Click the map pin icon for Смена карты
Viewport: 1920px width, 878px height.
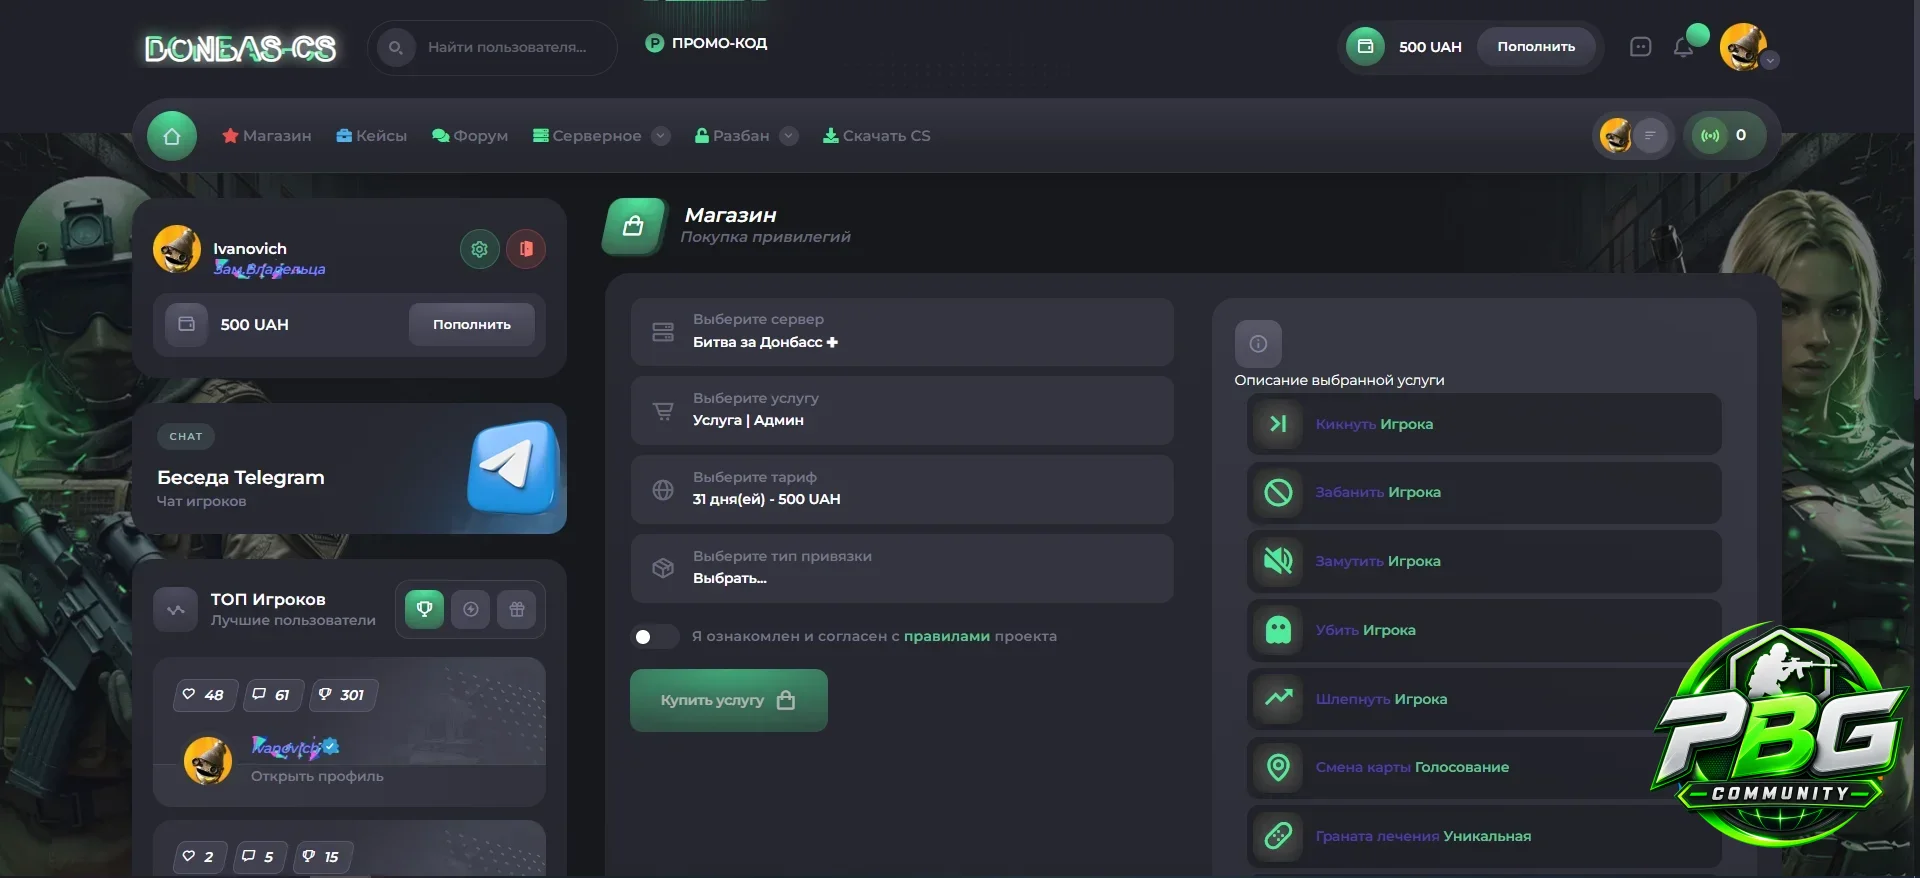(x=1278, y=767)
